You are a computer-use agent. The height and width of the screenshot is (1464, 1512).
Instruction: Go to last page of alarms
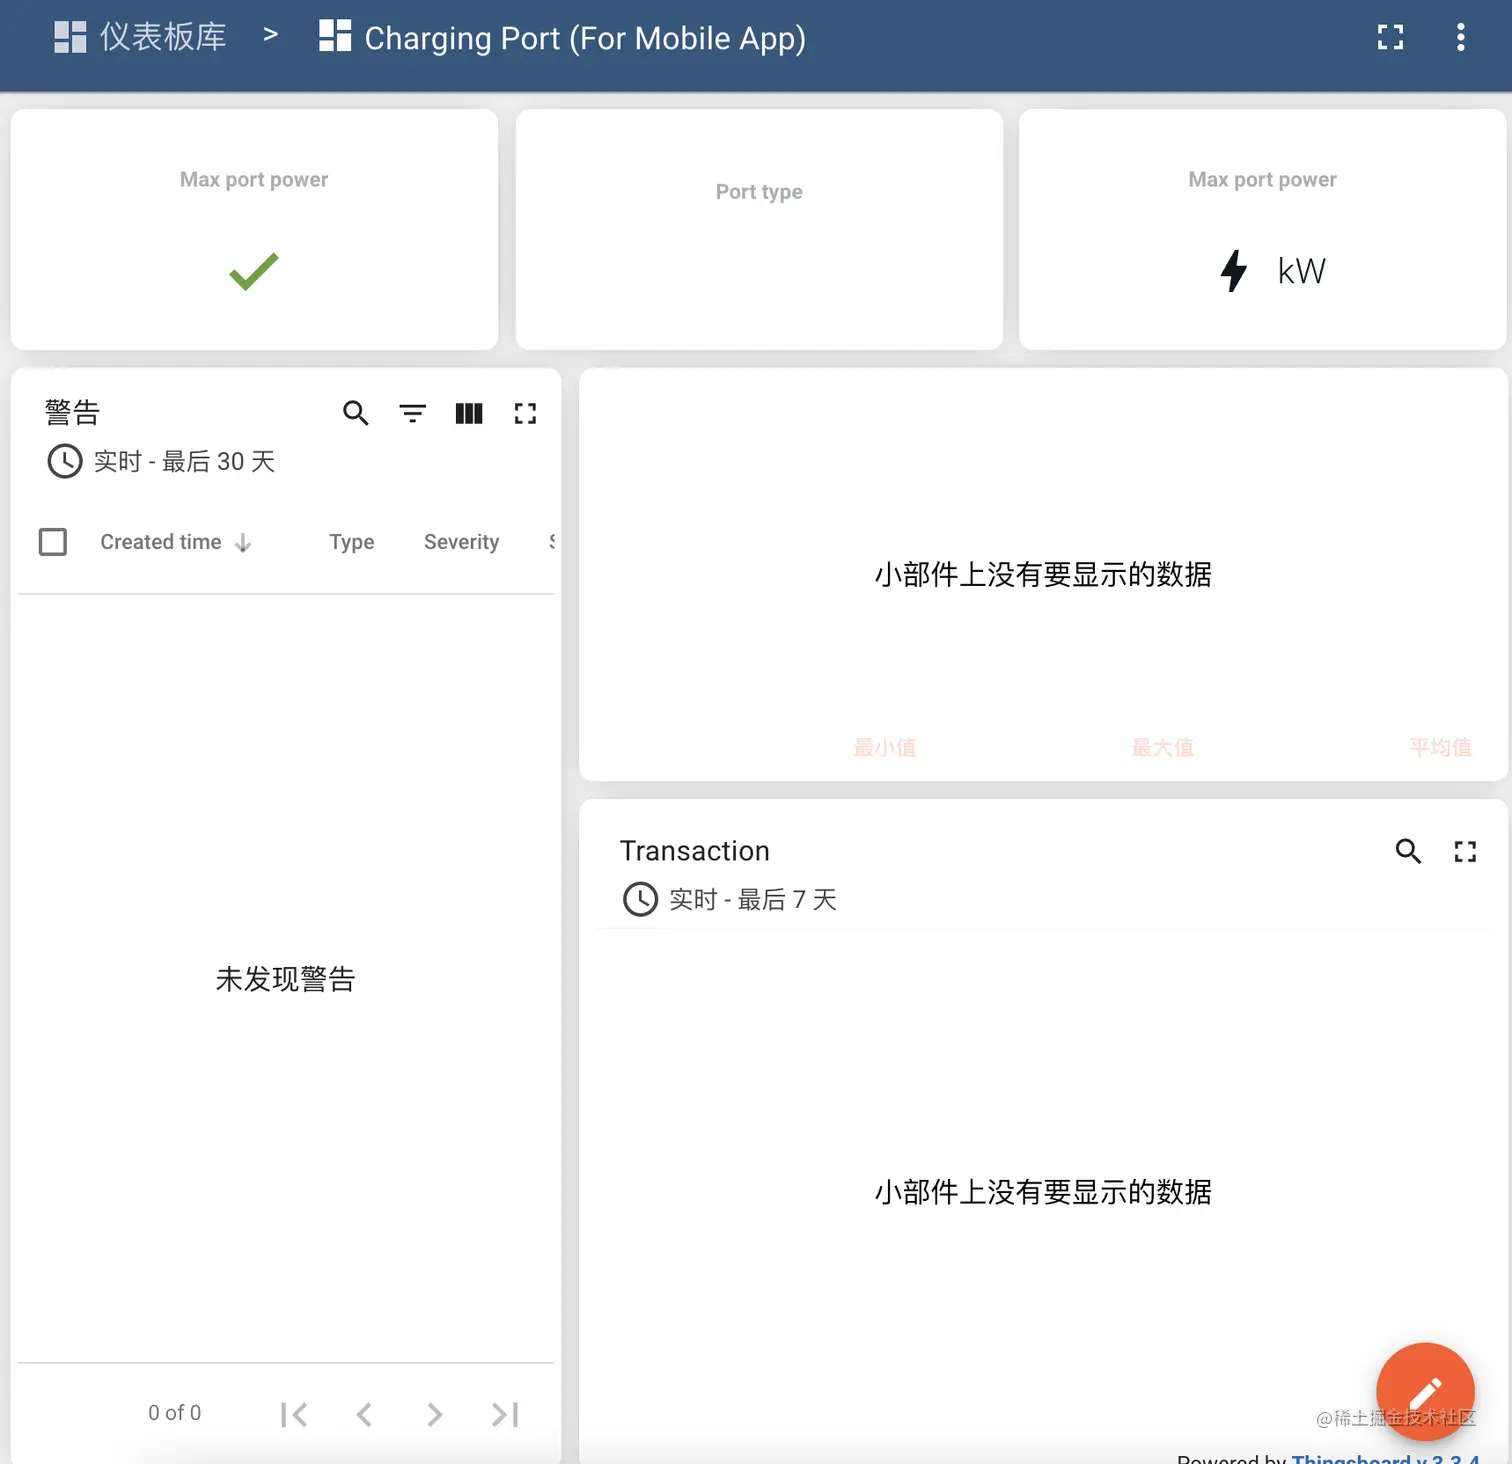pos(505,1414)
